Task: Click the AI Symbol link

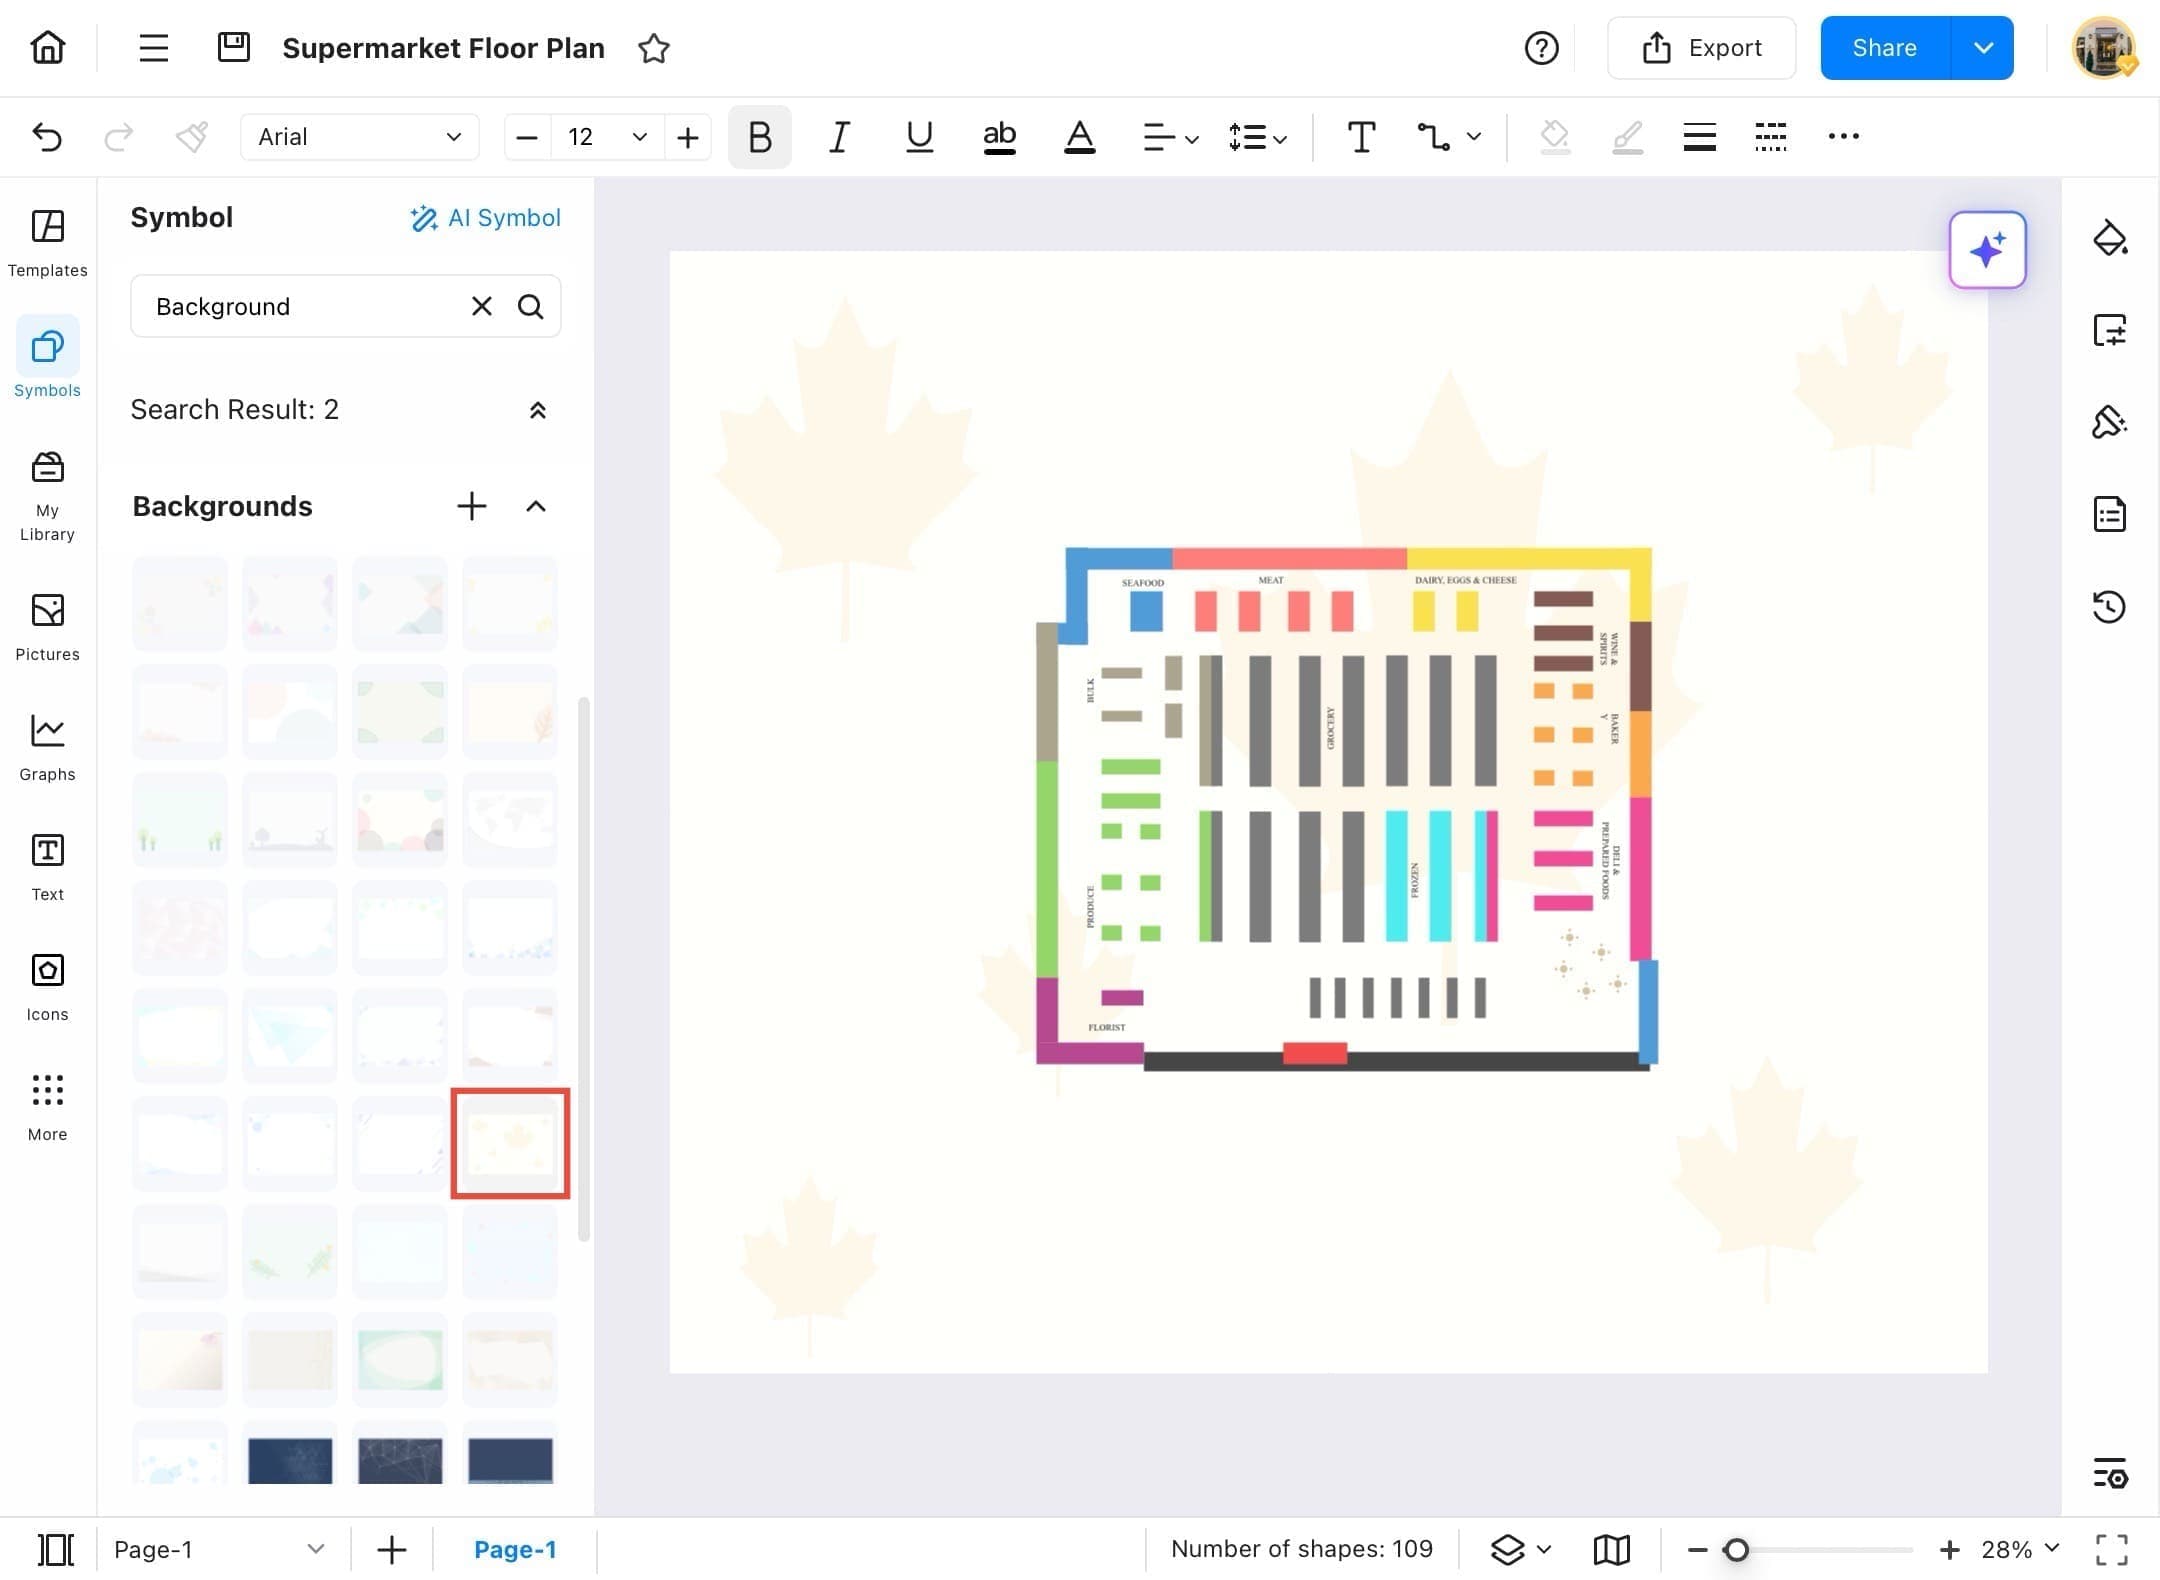Action: click(x=485, y=218)
